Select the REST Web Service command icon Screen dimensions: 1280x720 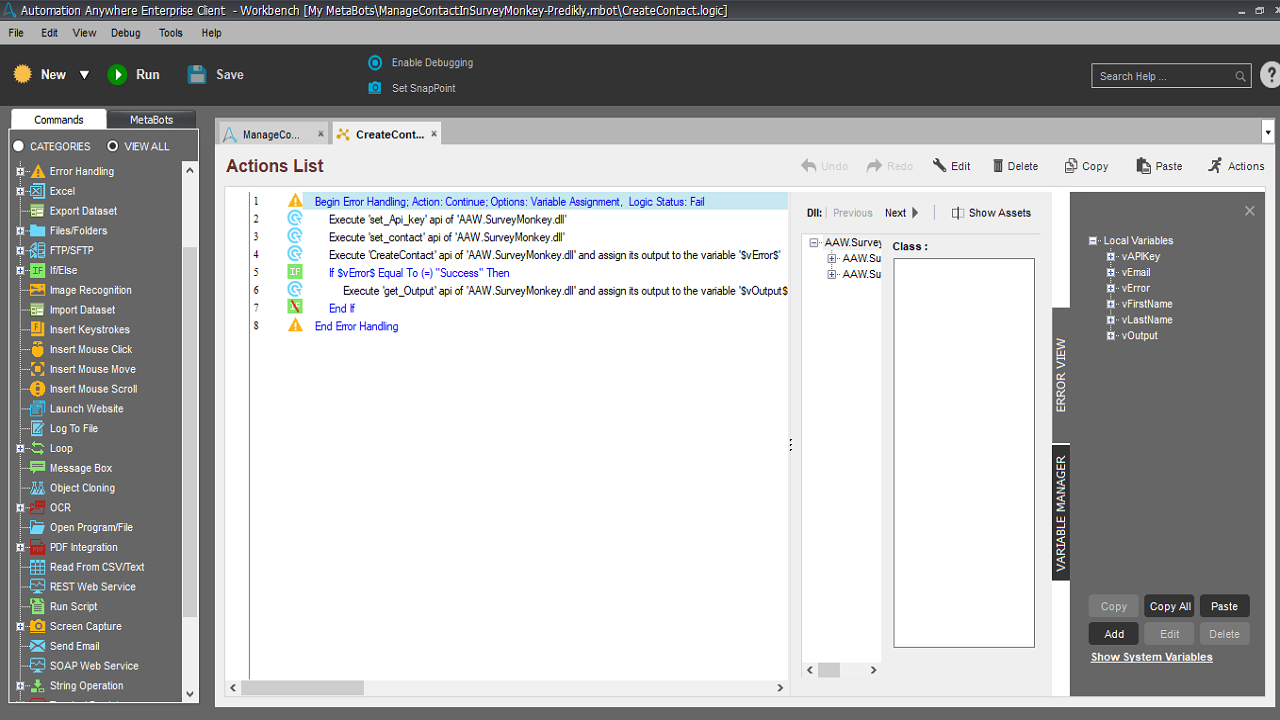coord(37,587)
